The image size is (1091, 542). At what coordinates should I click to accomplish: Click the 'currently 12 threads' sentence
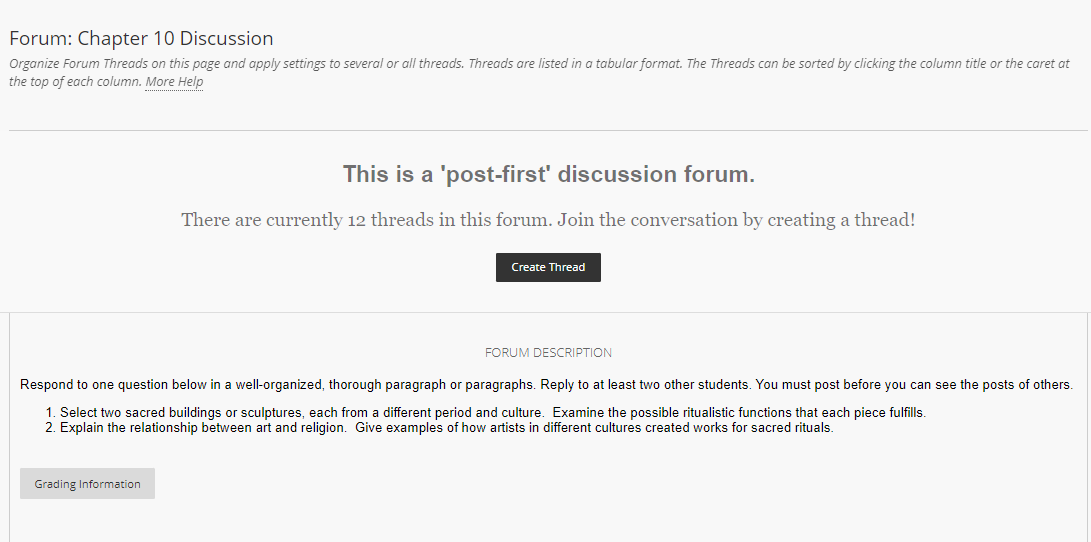click(x=367, y=220)
